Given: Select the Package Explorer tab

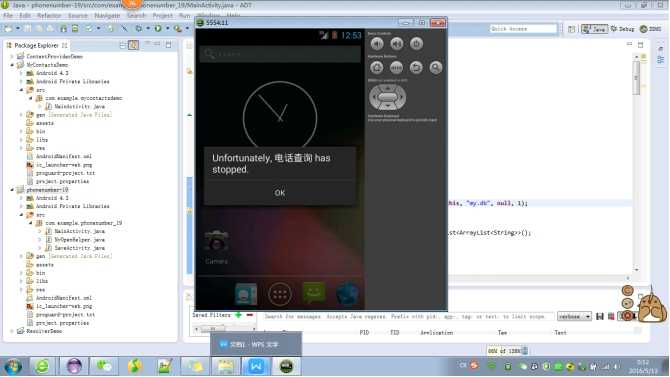Looking at the screenshot, I should (x=37, y=45).
